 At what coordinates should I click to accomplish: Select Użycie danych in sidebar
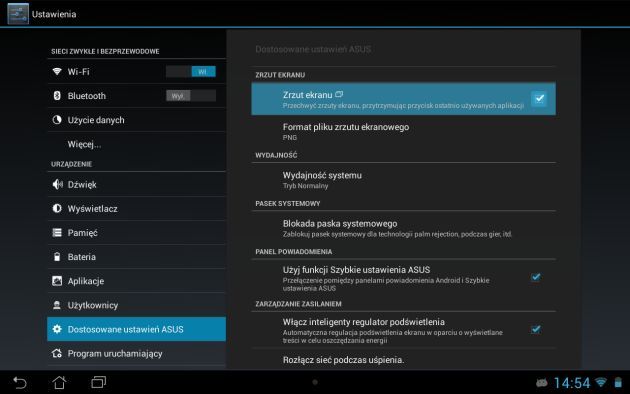[x=136, y=120]
